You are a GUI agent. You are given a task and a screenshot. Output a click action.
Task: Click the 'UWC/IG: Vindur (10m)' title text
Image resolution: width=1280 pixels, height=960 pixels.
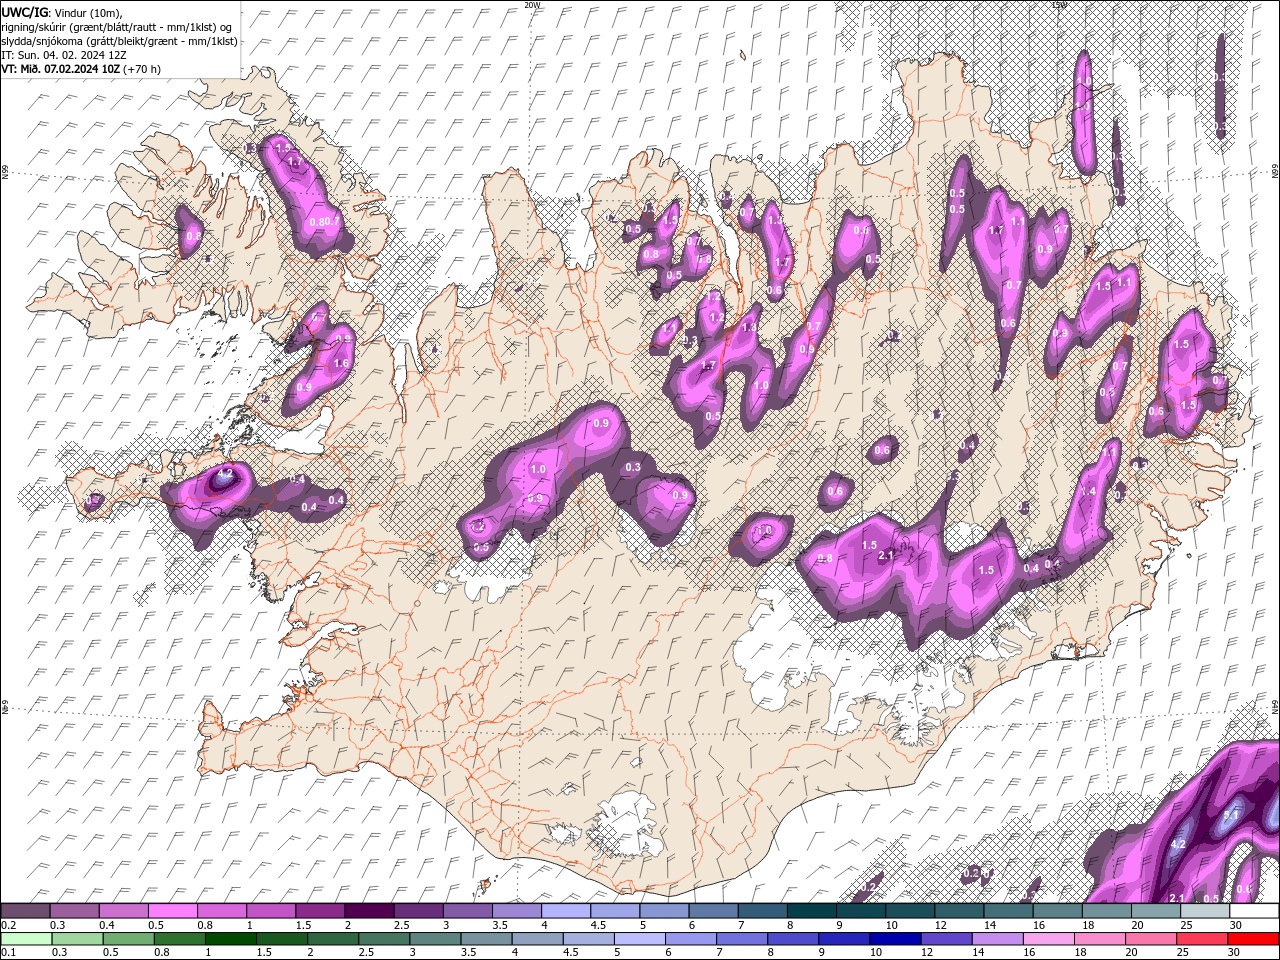(62, 12)
